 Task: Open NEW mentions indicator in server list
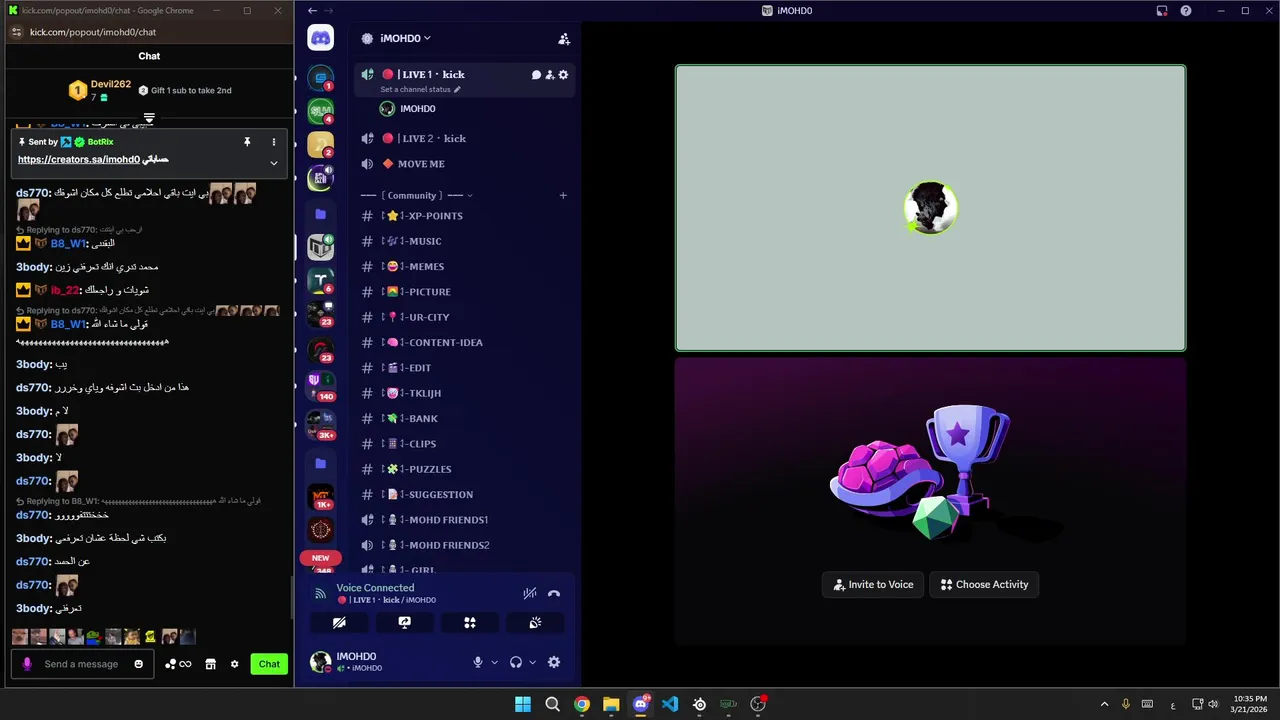[x=320, y=558]
